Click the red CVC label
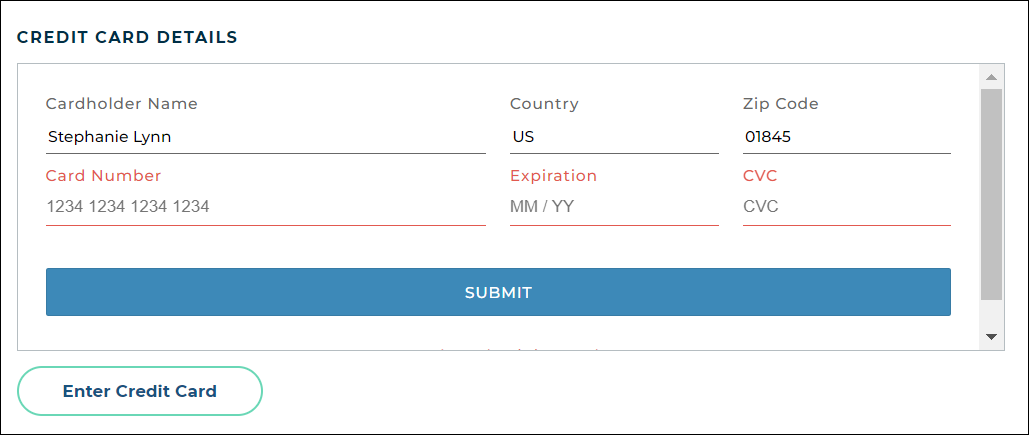 point(760,176)
